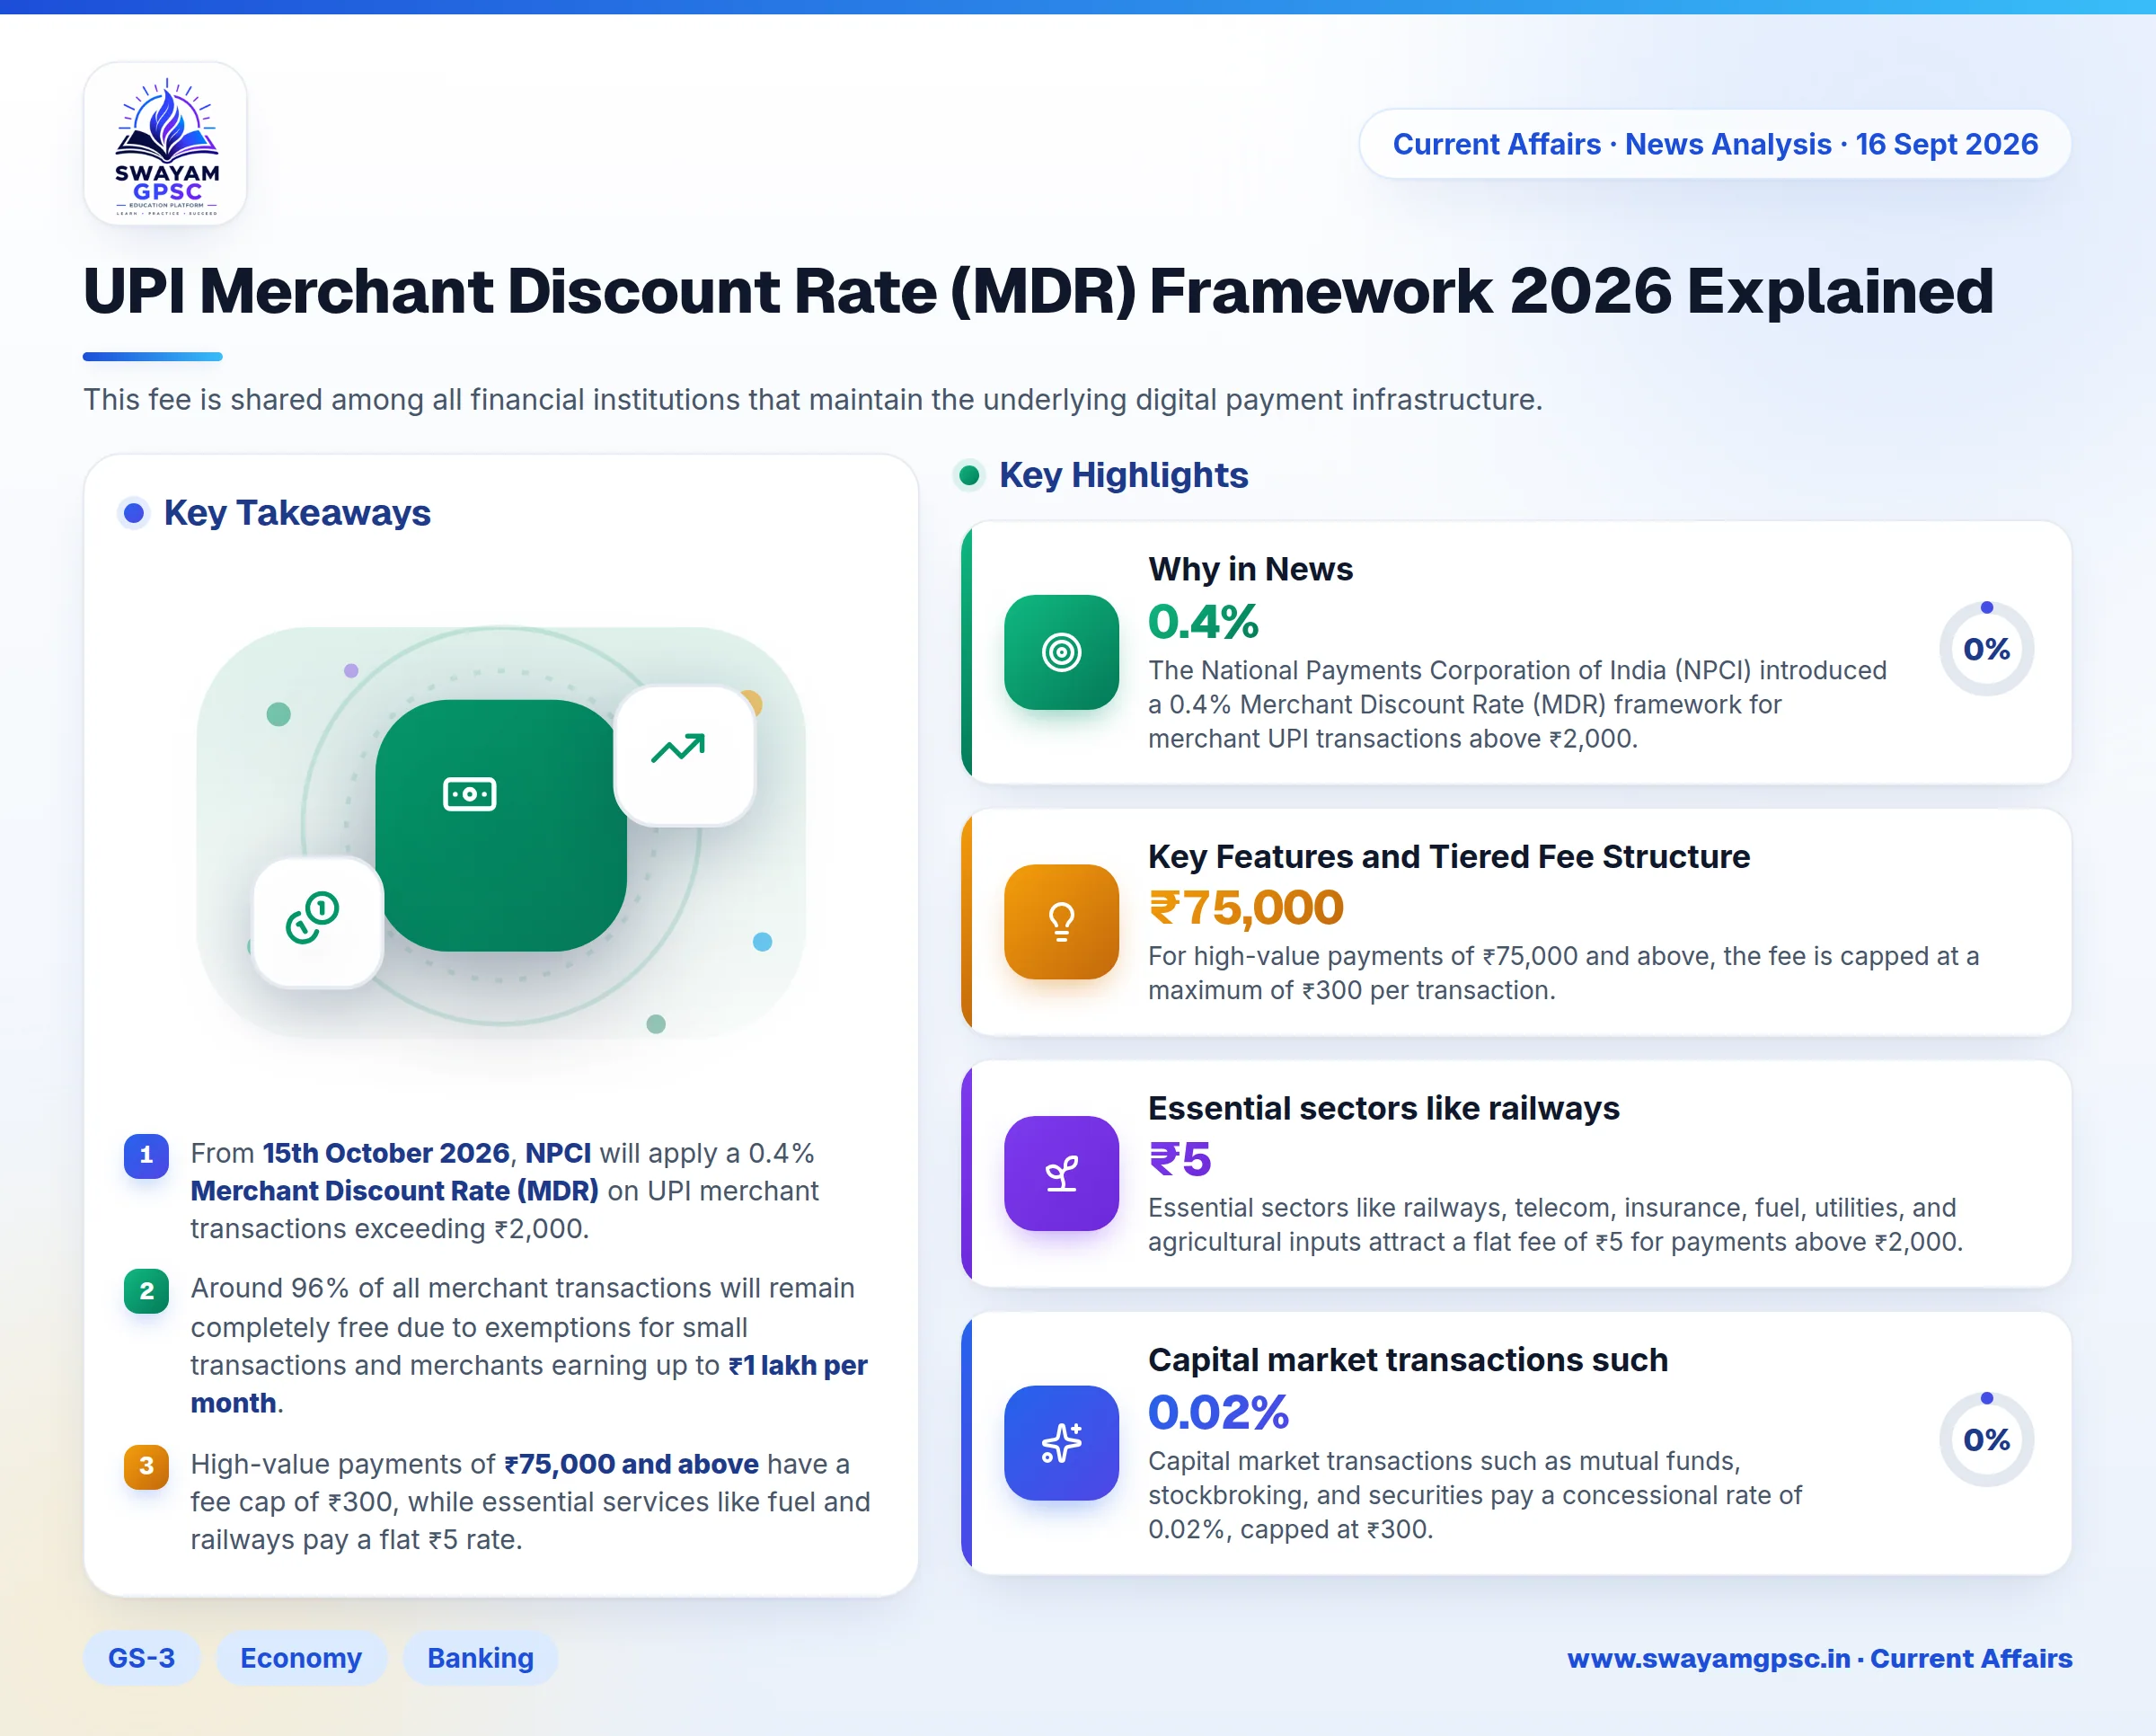Click the Essential sectors like railways title
Screen dimensions: 2156x1736
pyautogui.click(x=1383, y=1108)
